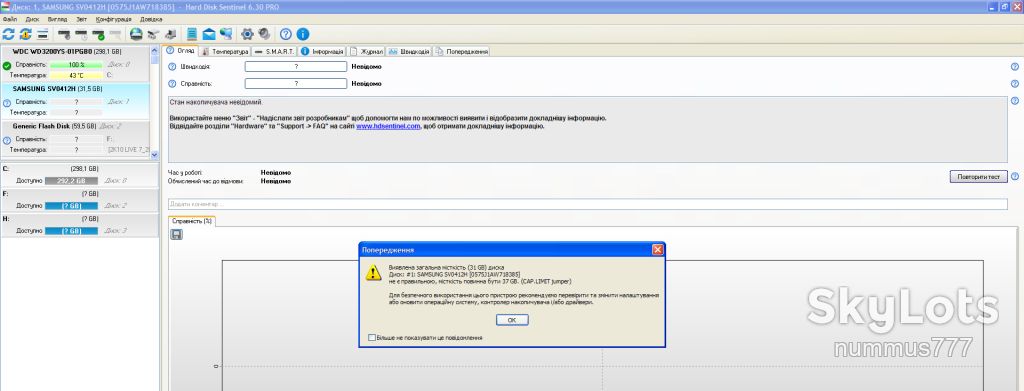Switch to the Журнал tab
Screen dimensions: 1024x391
pyautogui.click(x=367, y=51)
